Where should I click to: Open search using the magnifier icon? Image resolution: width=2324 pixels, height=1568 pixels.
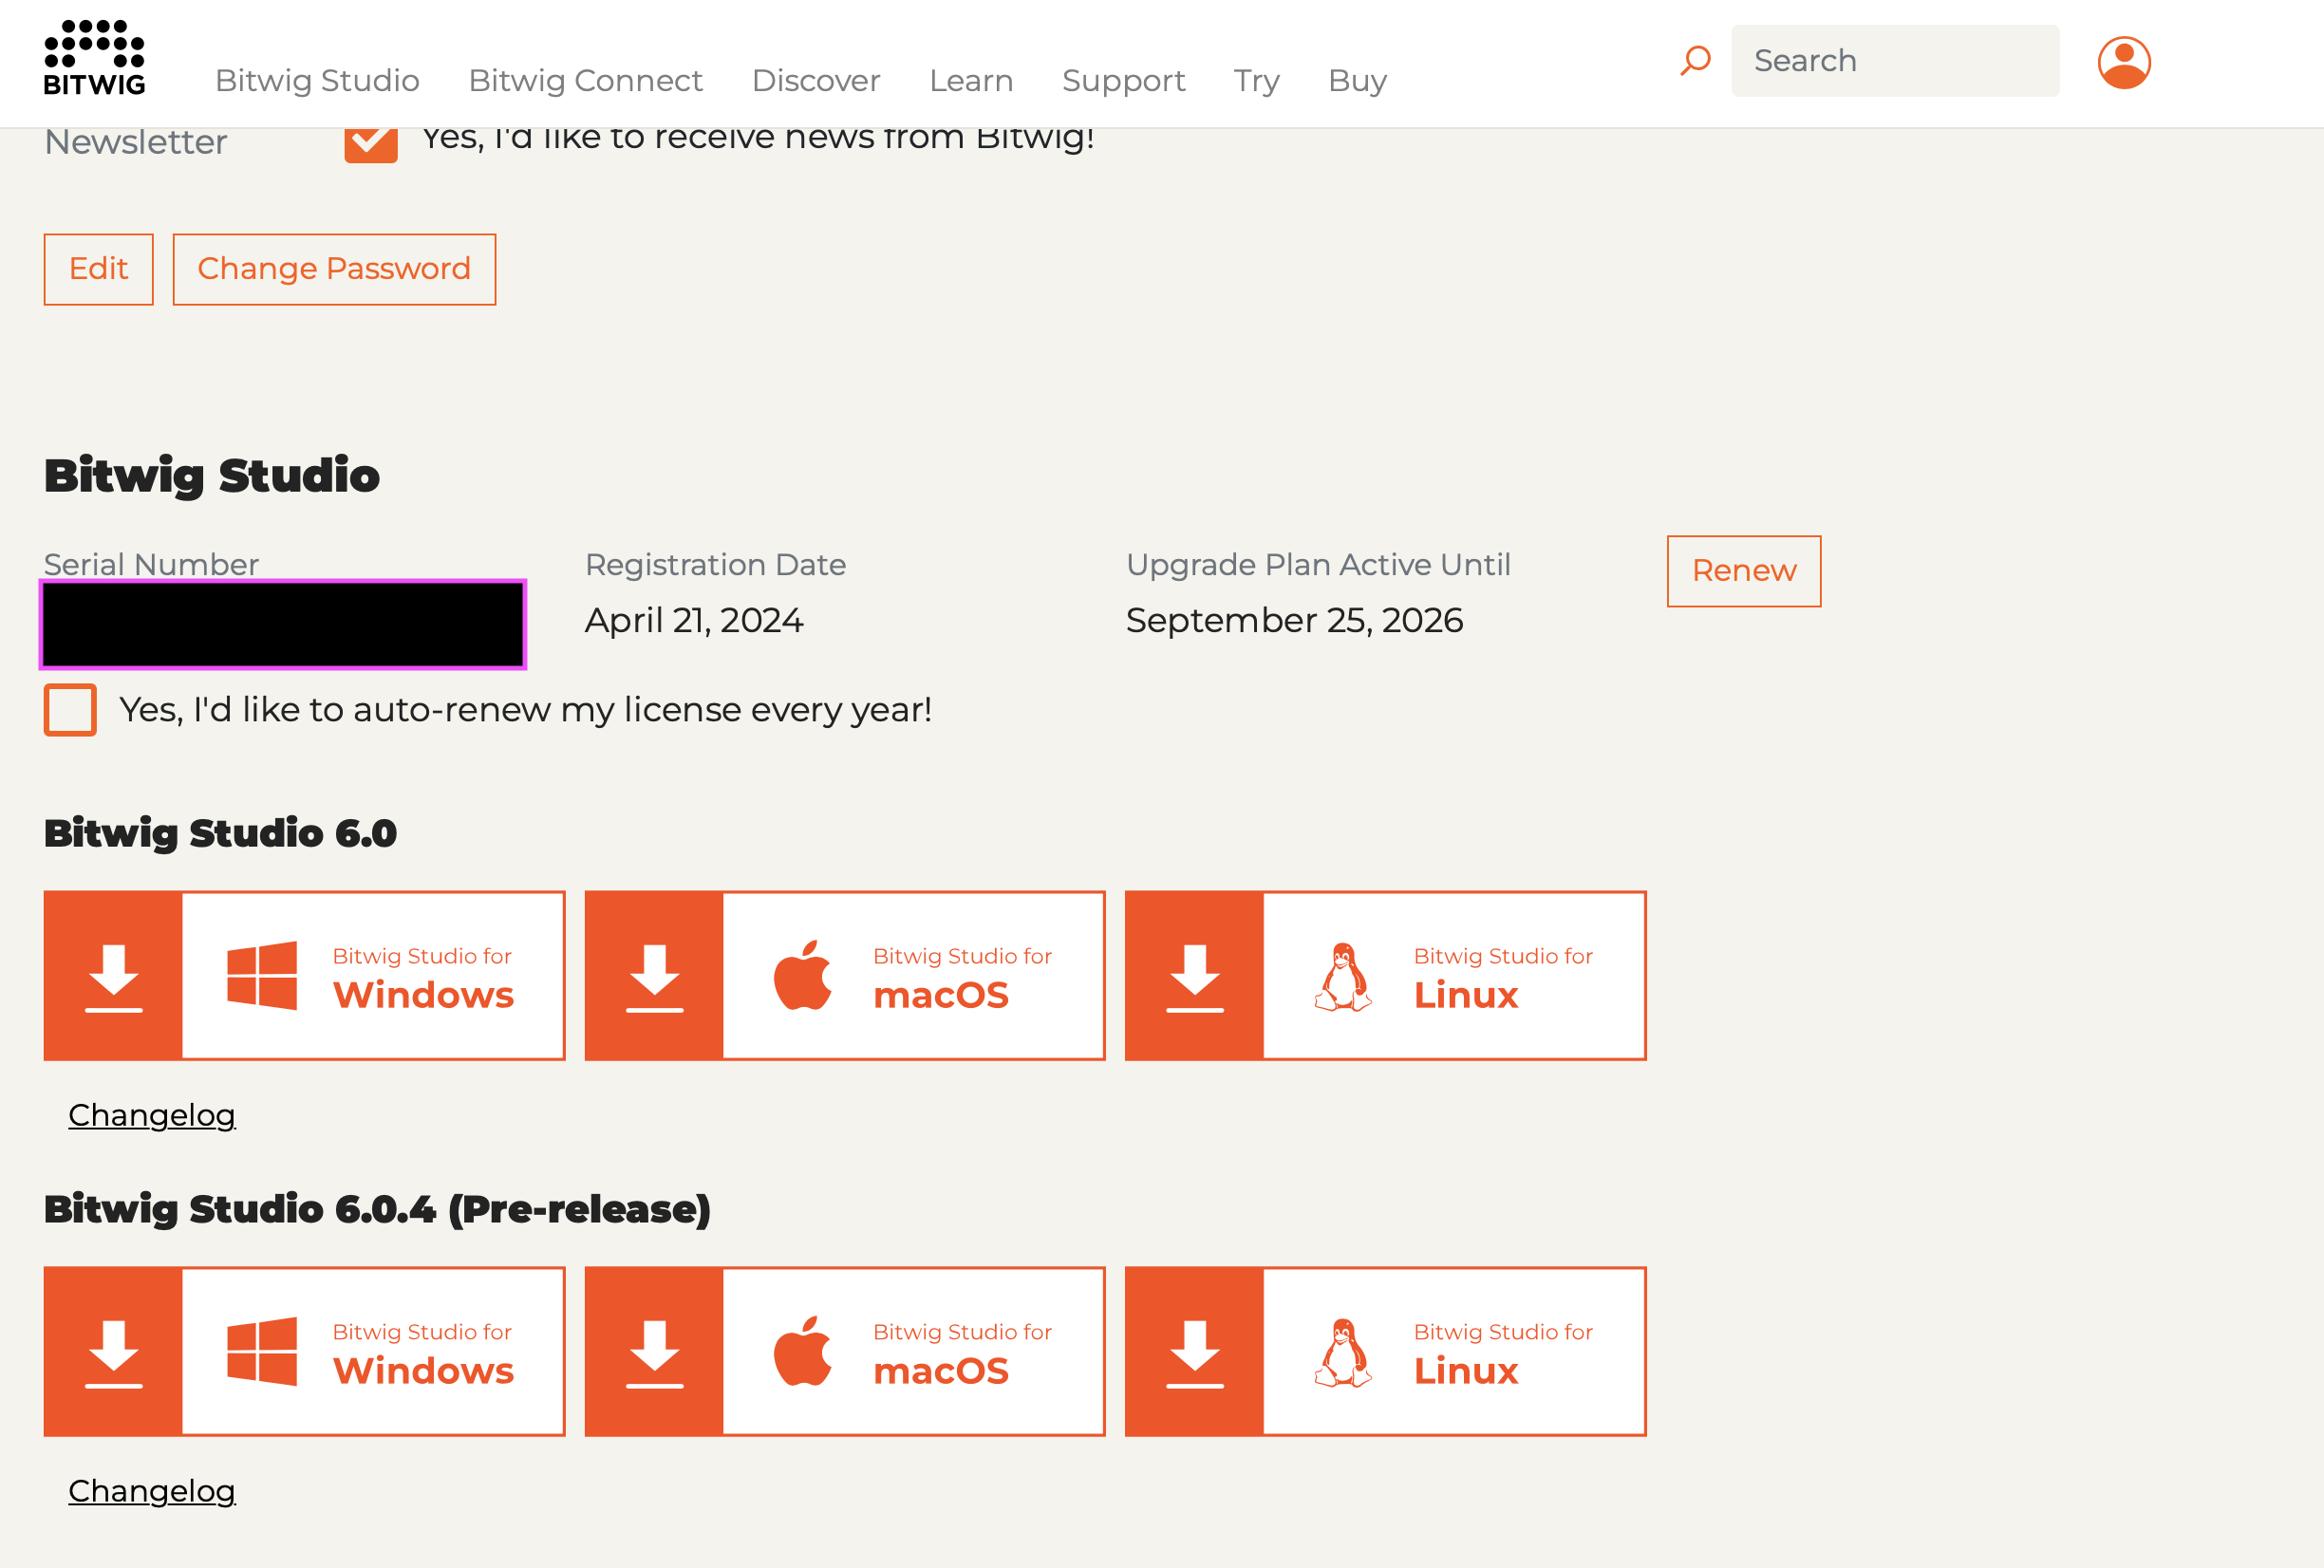[x=1693, y=60]
